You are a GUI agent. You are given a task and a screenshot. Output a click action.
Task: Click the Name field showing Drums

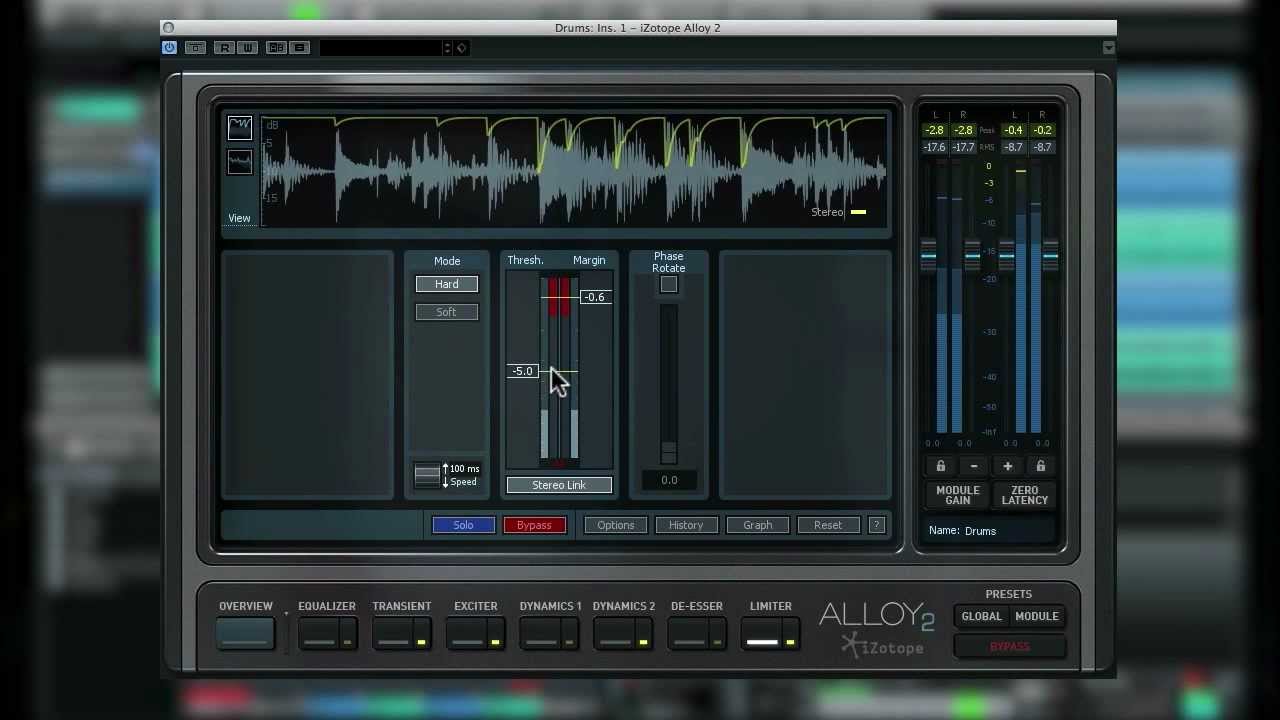point(991,531)
